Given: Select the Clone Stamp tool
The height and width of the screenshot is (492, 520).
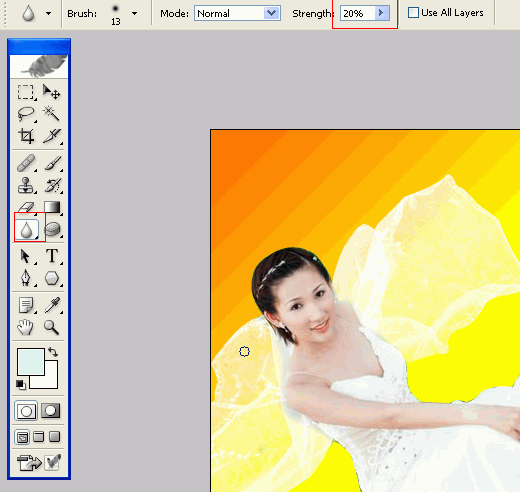Looking at the screenshot, I should tap(26, 185).
